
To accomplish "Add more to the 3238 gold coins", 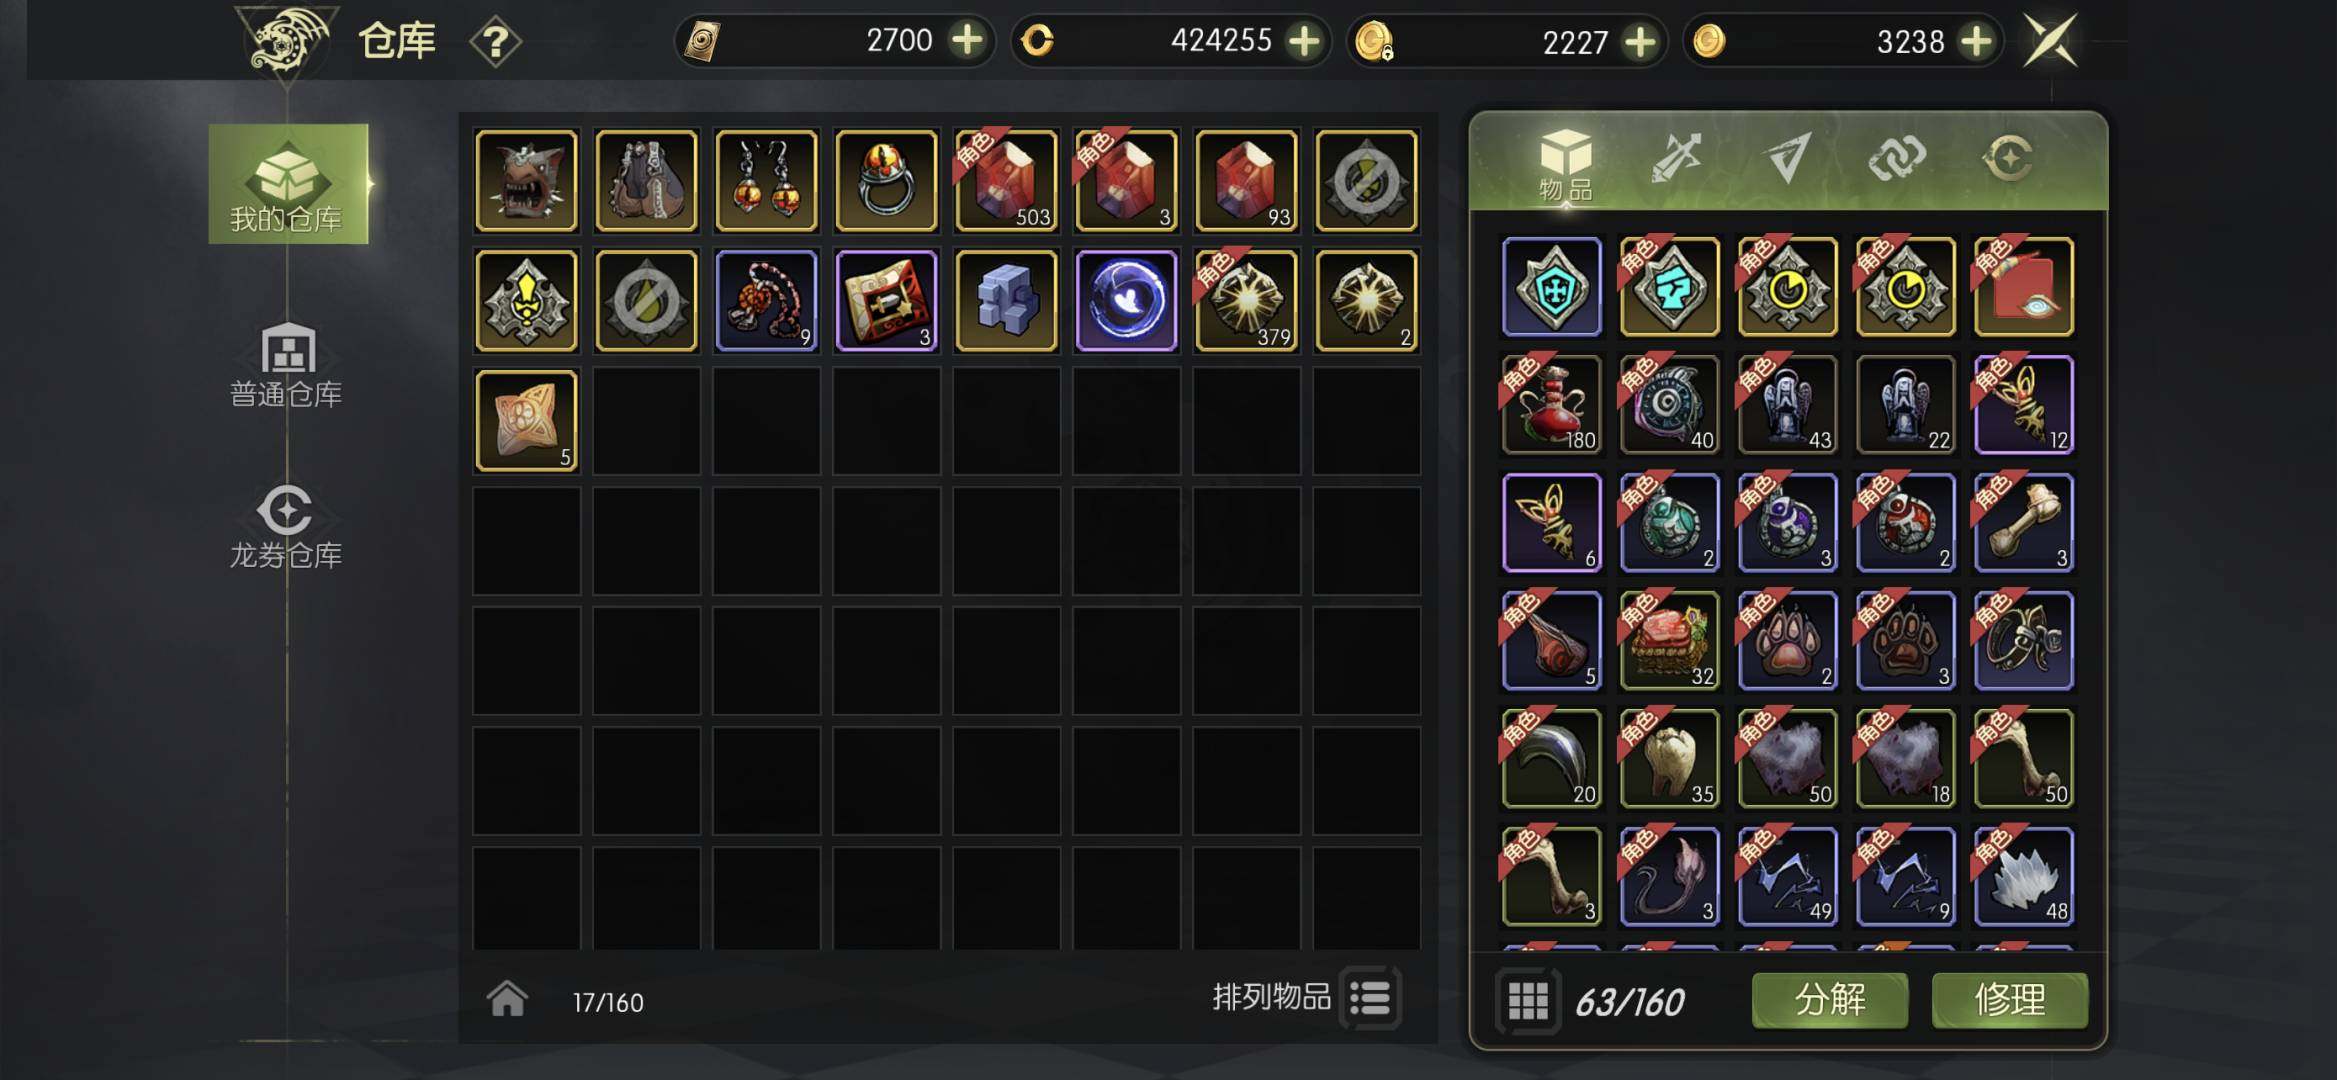I will click(x=1976, y=41).
